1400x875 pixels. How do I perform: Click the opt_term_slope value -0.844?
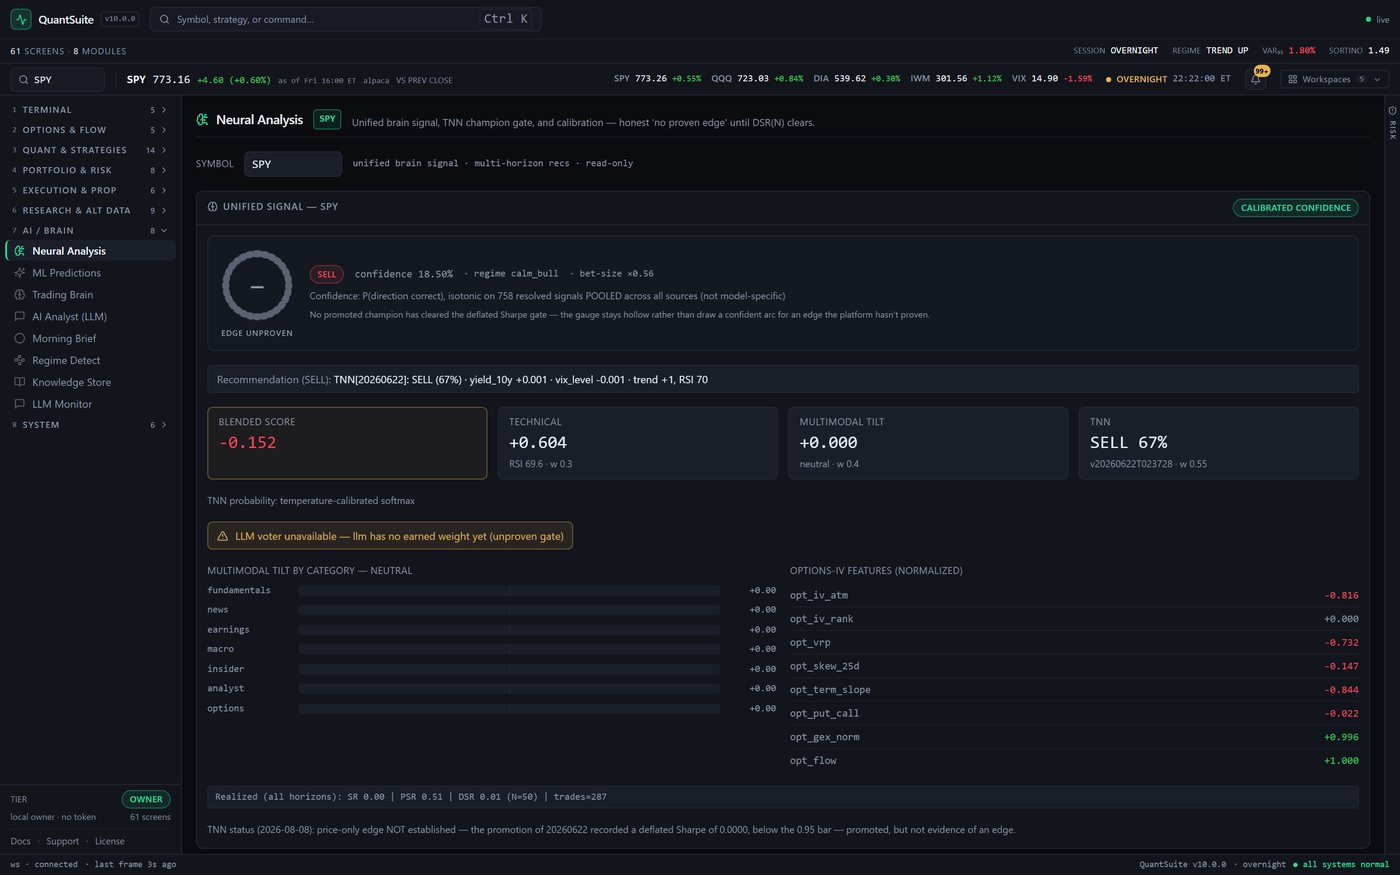pos(1341,690)
